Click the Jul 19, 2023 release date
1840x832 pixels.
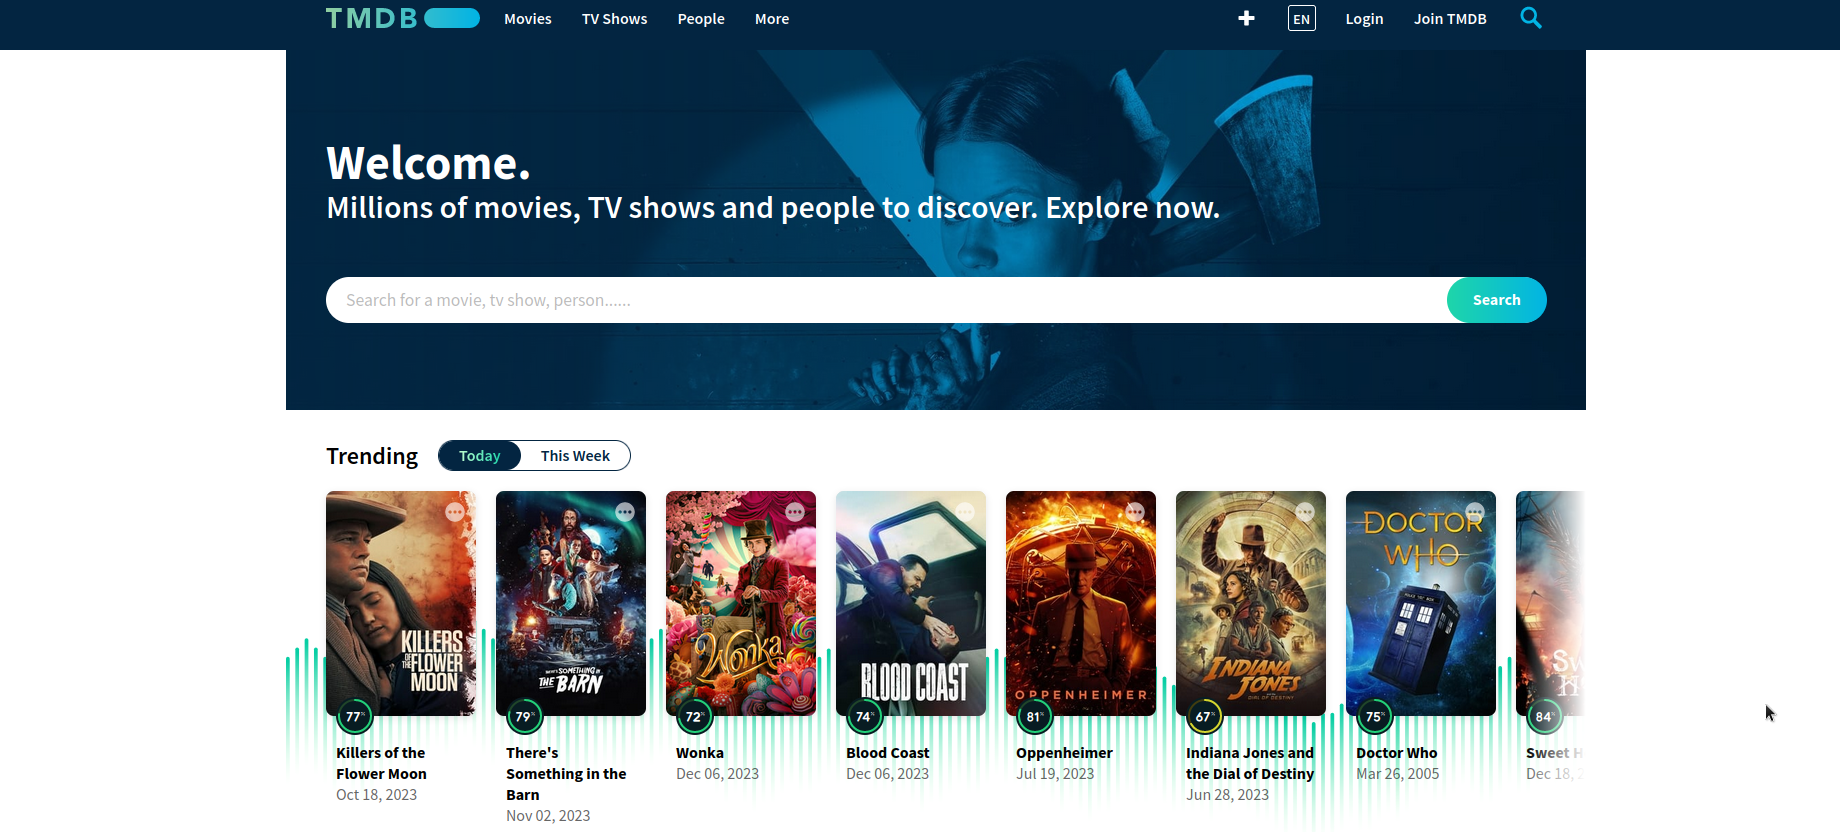pyautogui.click(x=1055, y=774)
